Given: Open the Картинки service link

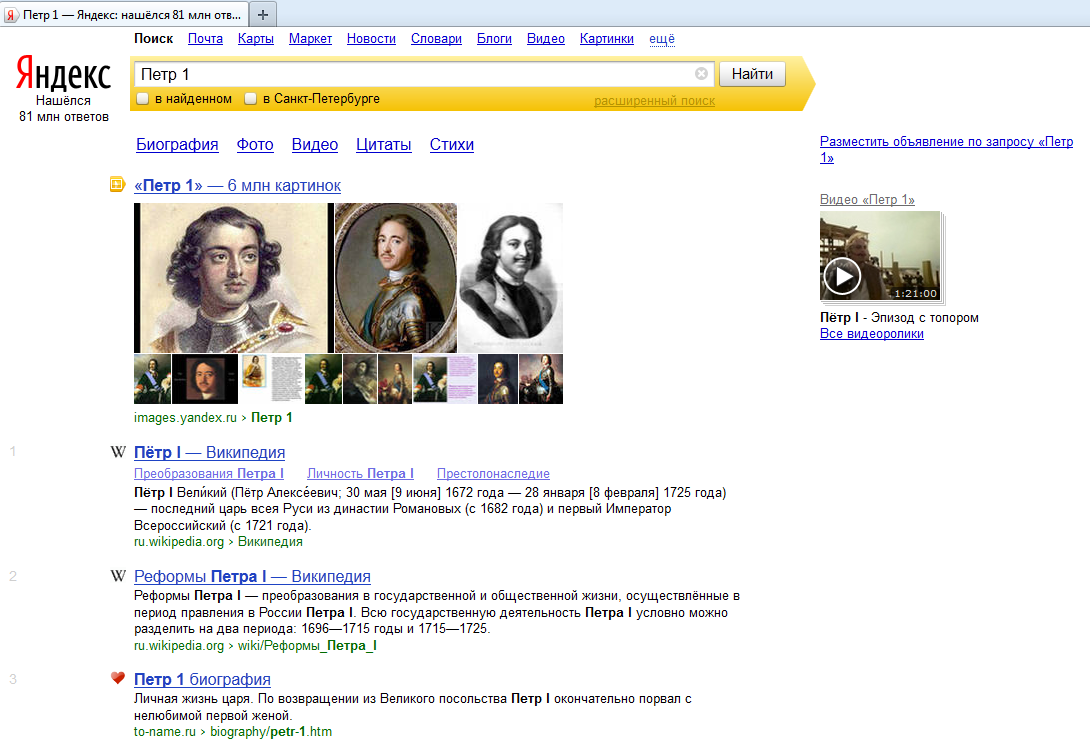Looking at the screenshot, I should [607, 39].
